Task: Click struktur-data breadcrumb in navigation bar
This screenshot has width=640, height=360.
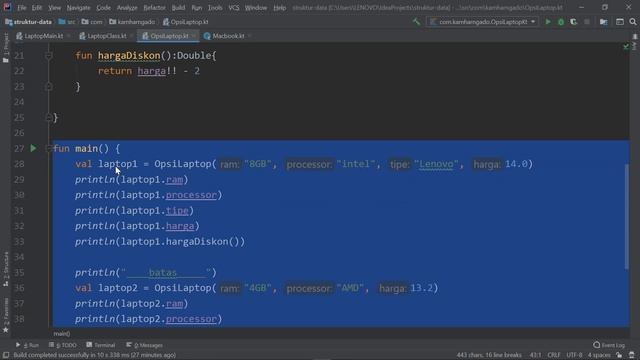Action: point(29,22)
